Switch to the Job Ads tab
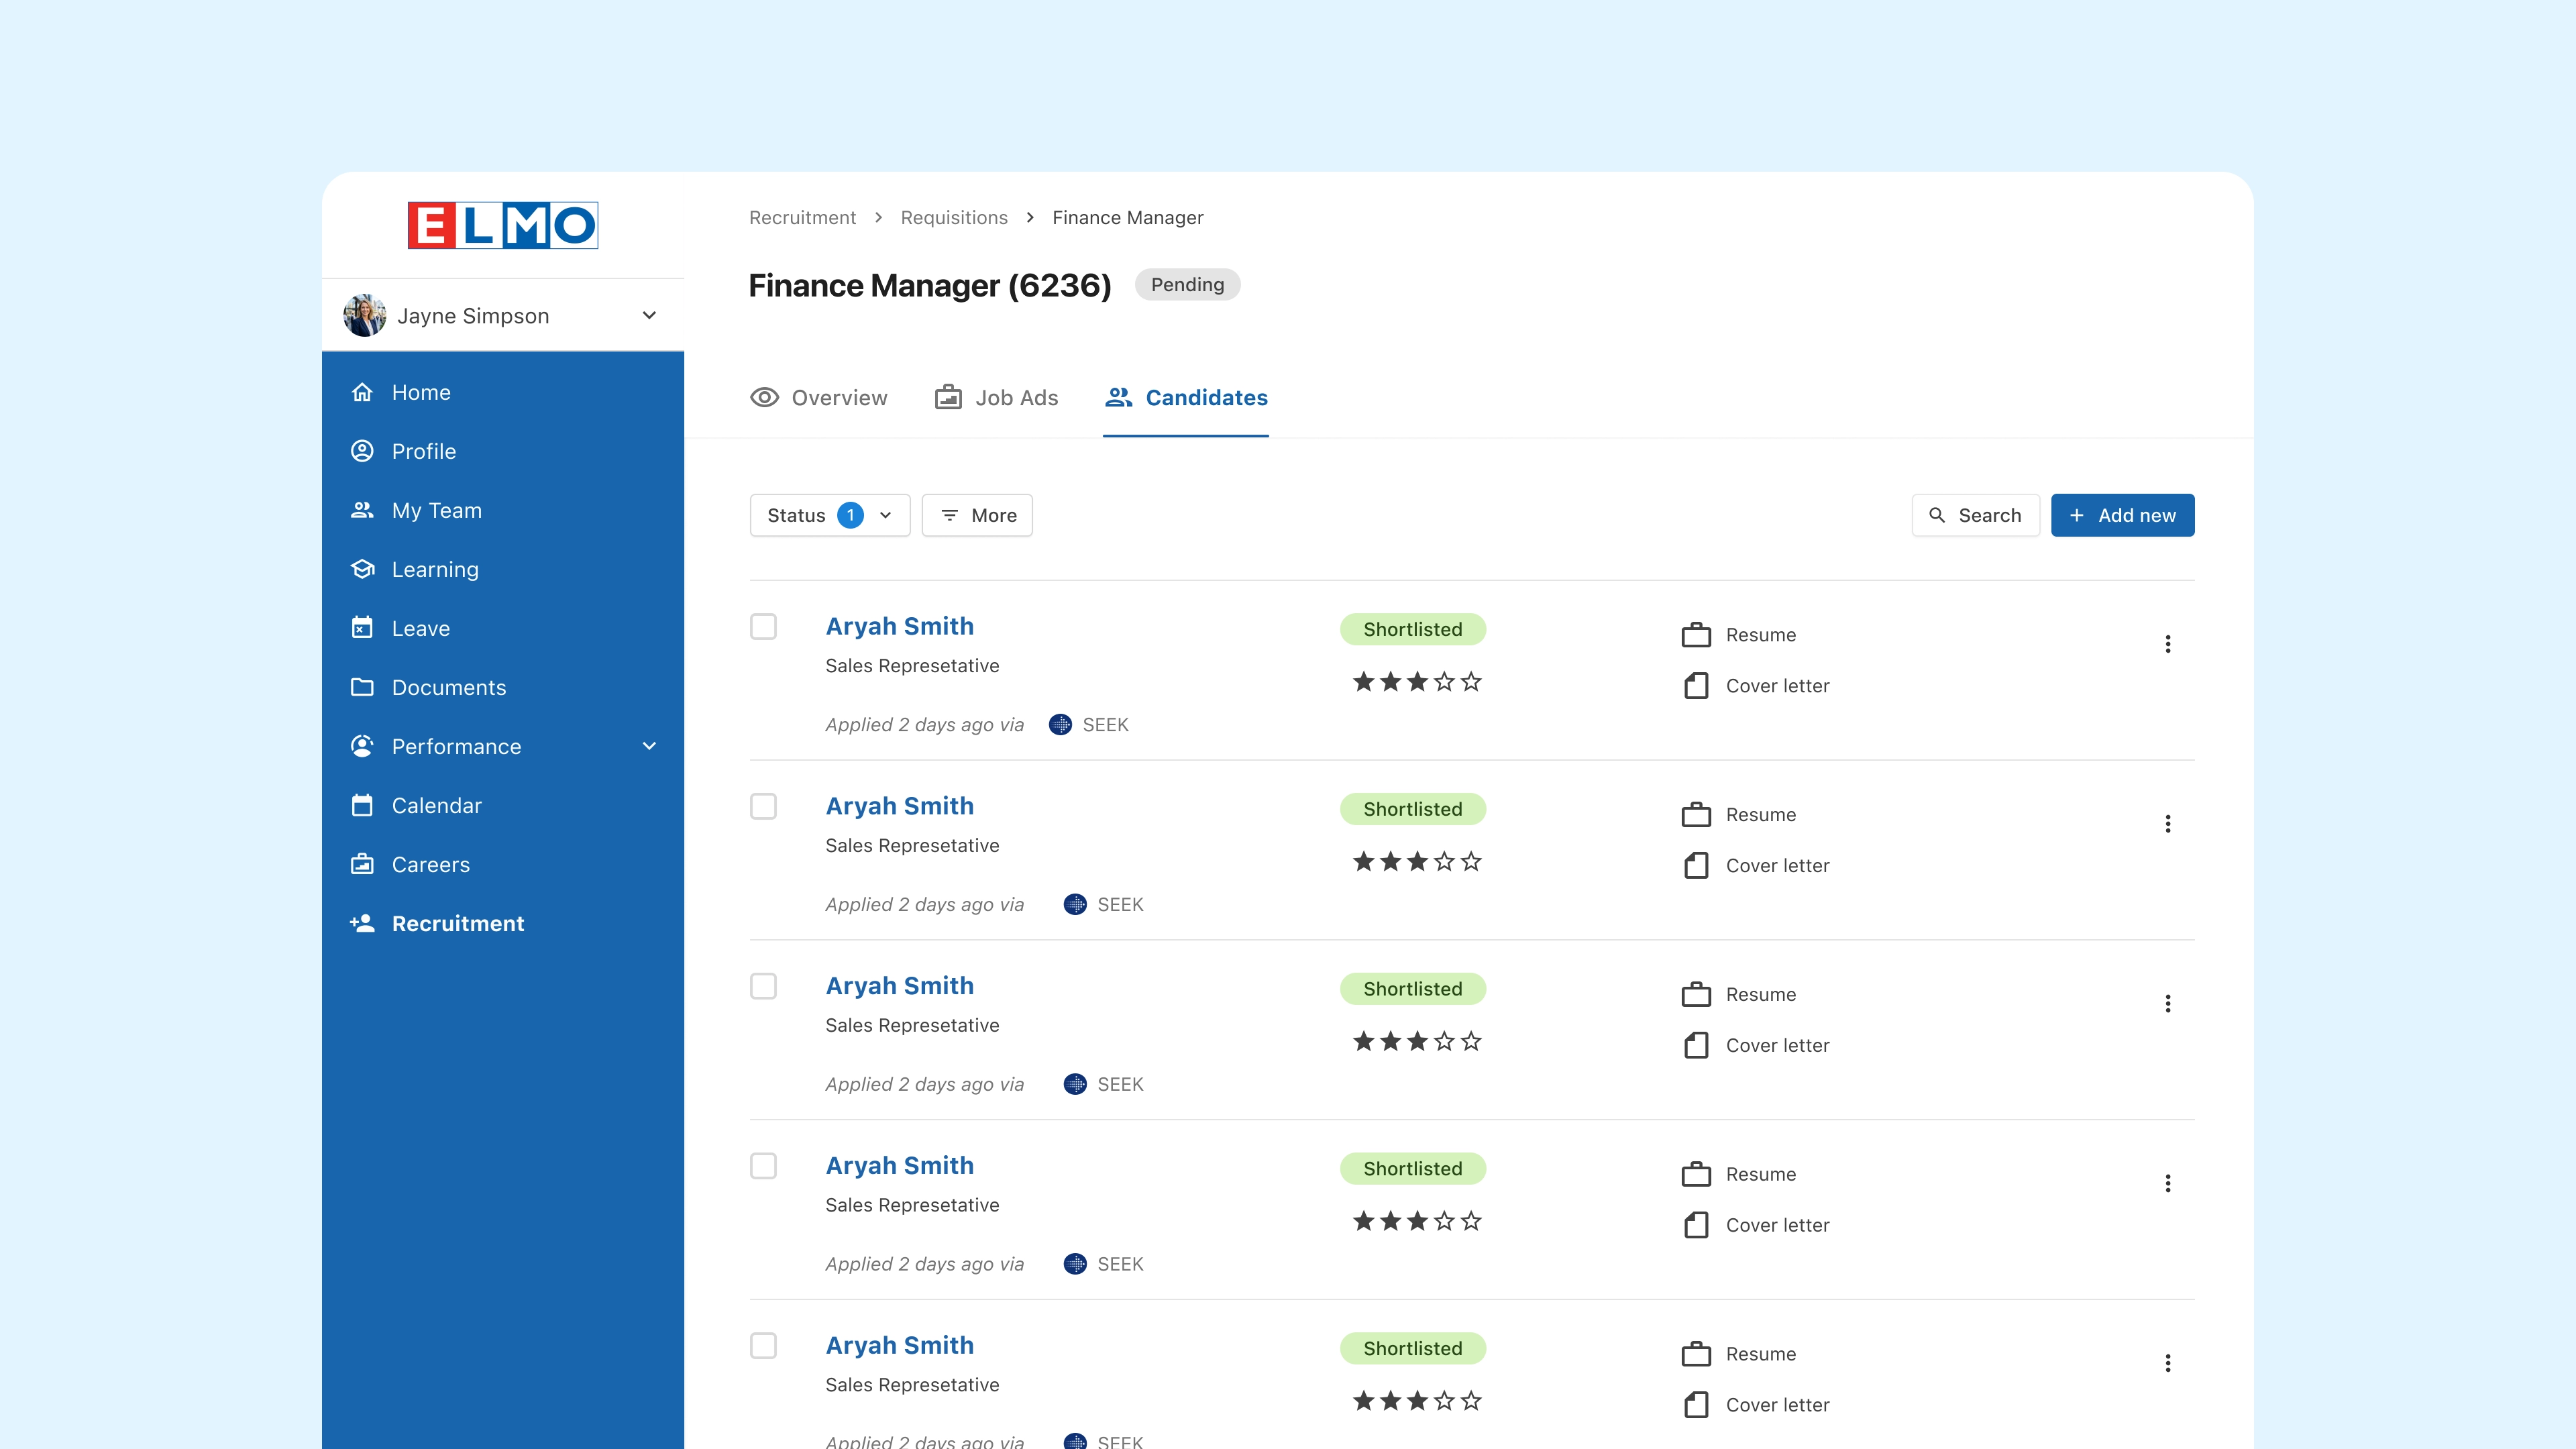Screen dimensions: 2576x1449 point(996,398)
